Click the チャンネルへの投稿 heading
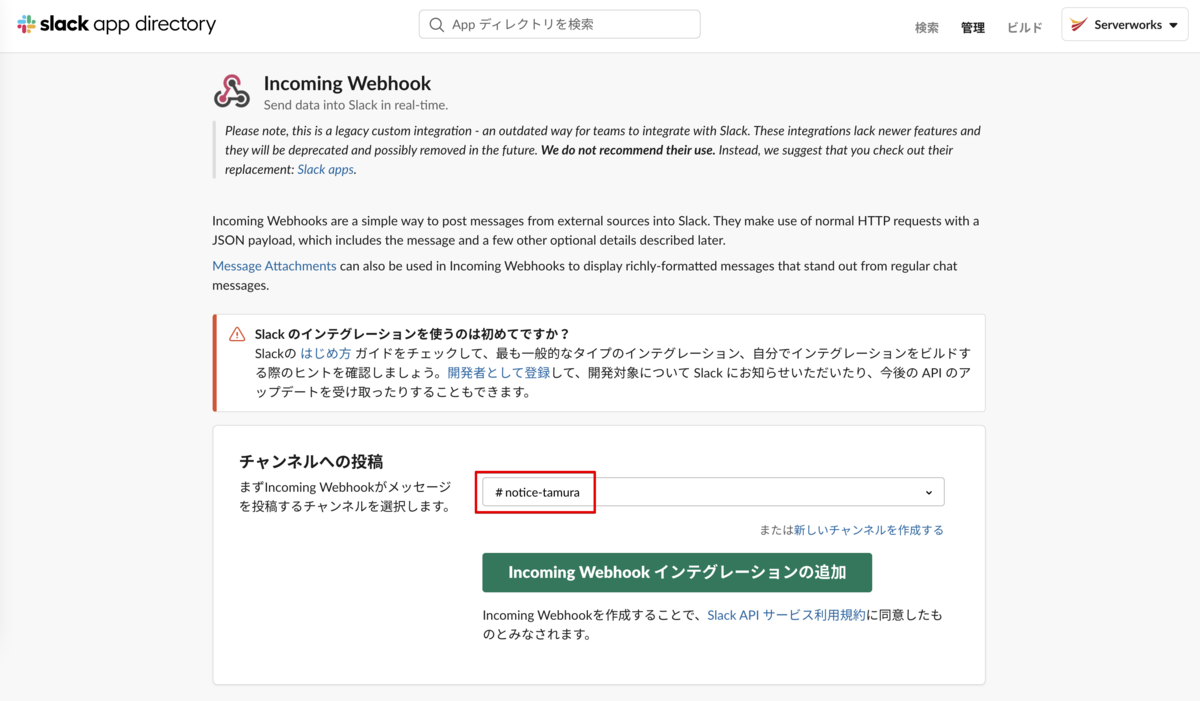 point(311,461)
